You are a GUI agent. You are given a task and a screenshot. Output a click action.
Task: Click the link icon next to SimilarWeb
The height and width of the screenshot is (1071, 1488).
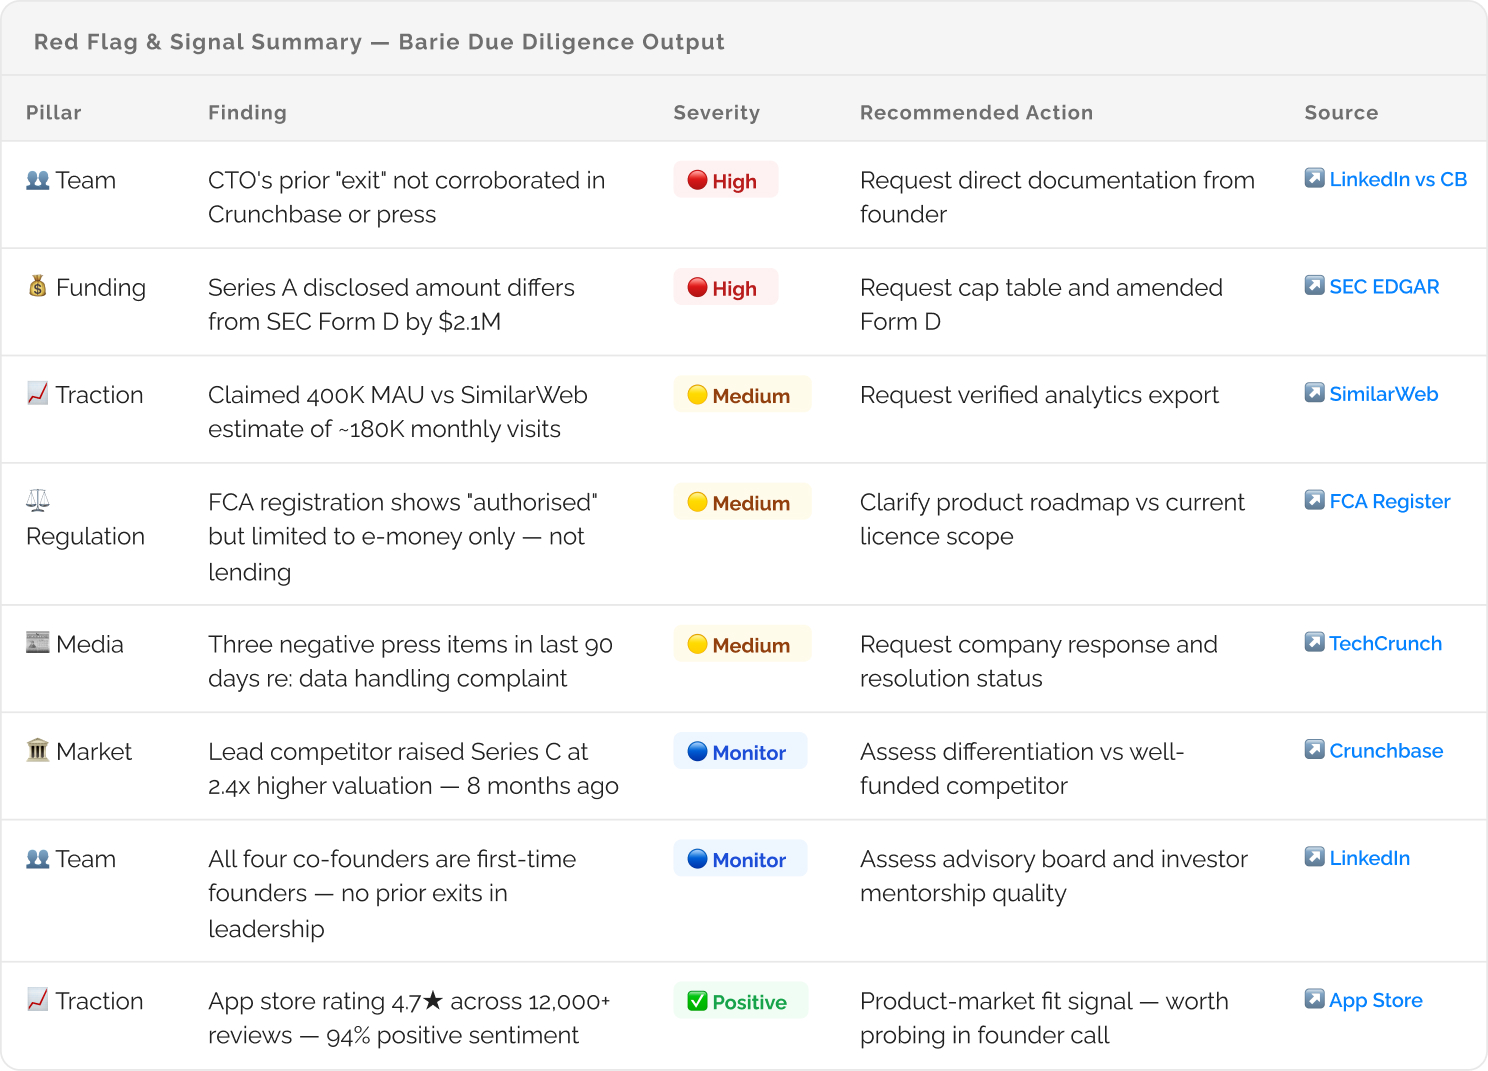click(1314, 393)
